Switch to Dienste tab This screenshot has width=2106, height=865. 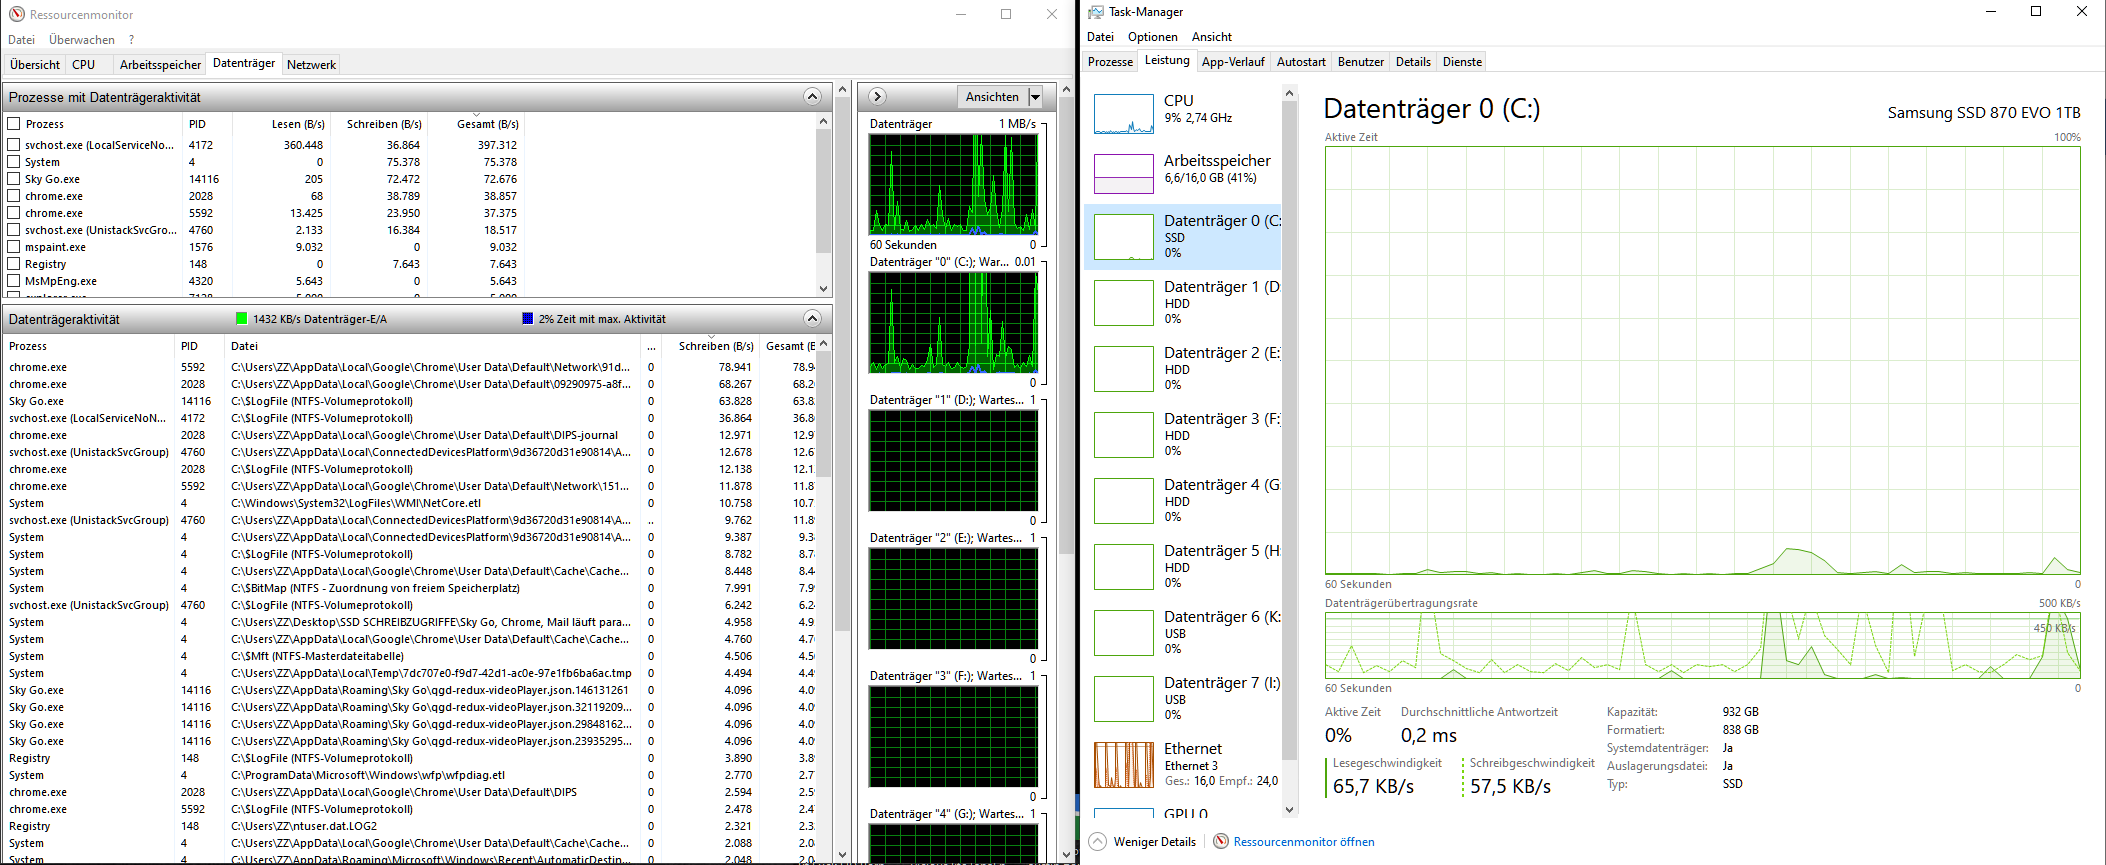1462,62
